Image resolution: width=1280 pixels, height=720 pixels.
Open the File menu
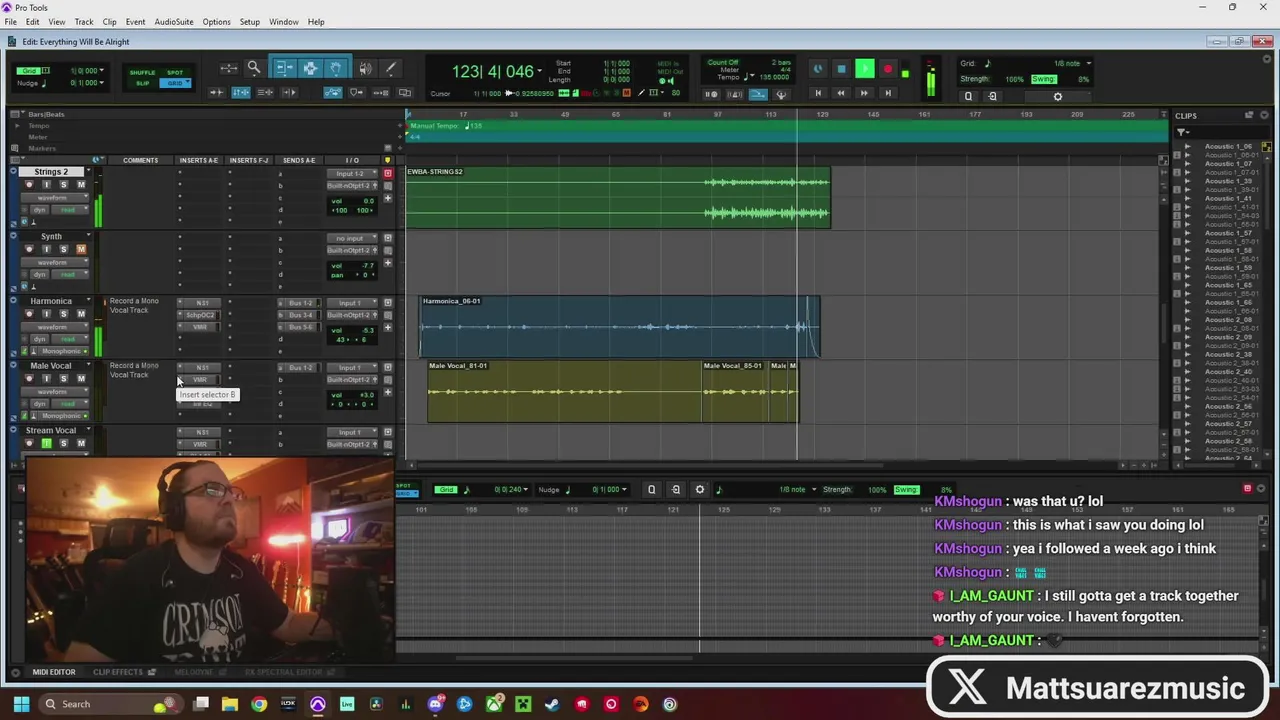point(11,22)
